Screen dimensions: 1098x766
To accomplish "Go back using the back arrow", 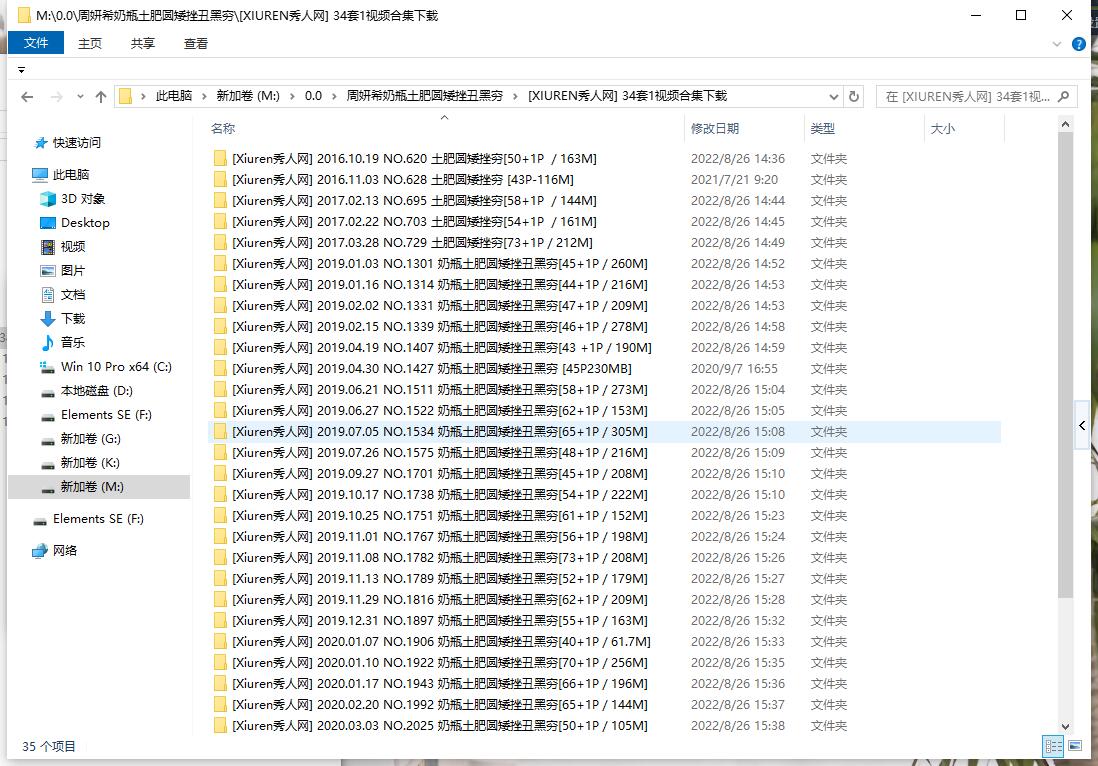I will coord(27,97).
